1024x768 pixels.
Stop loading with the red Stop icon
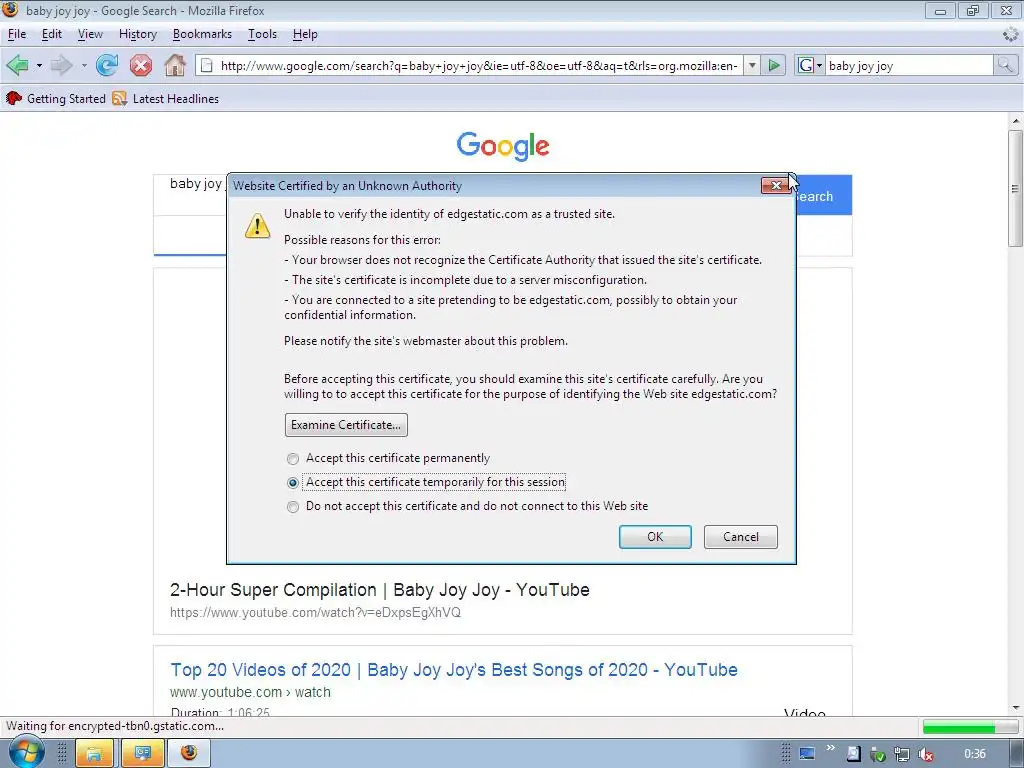tap(140, 65)
